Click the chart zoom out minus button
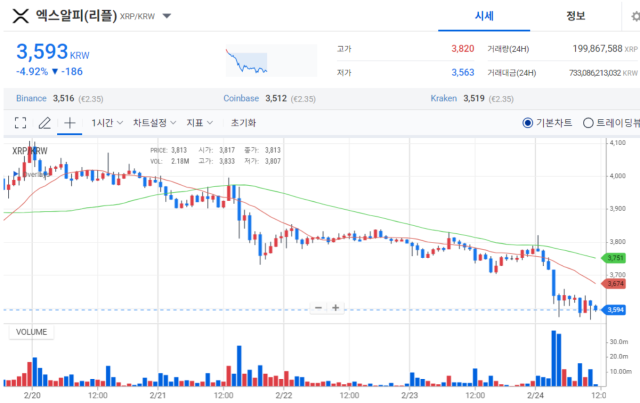 [319, 308]
